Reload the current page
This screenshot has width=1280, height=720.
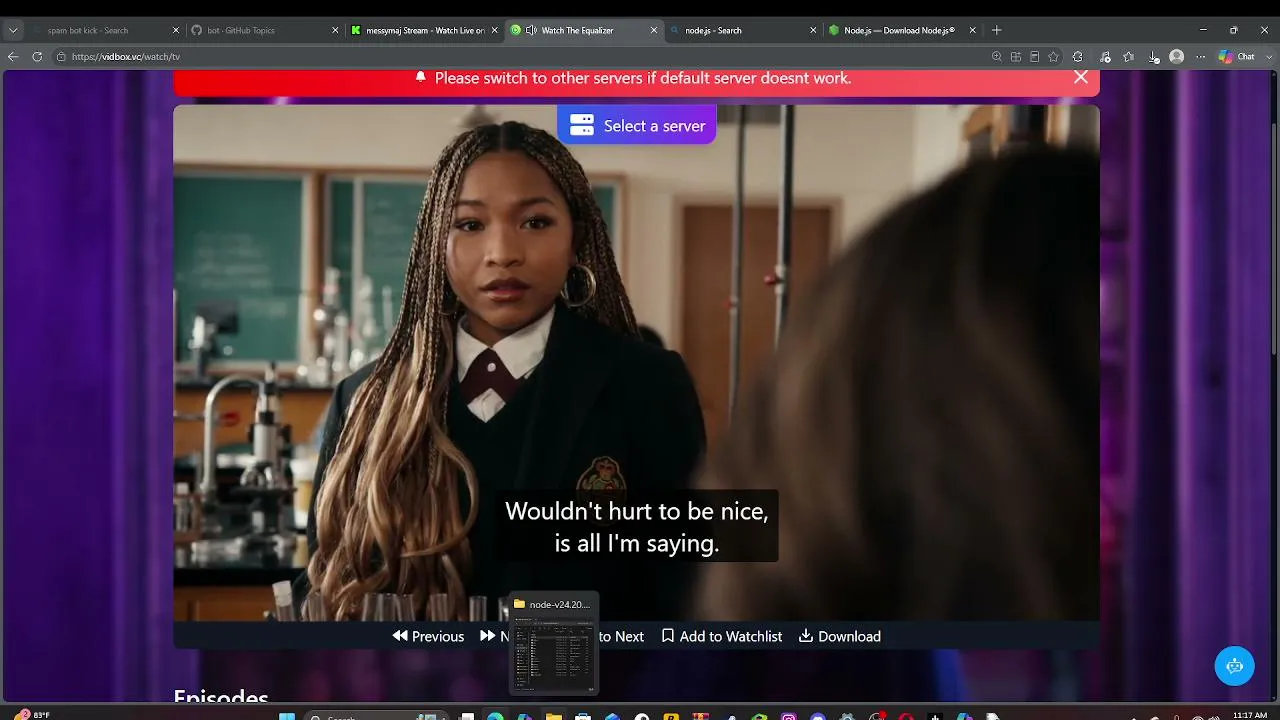point(37,57)
